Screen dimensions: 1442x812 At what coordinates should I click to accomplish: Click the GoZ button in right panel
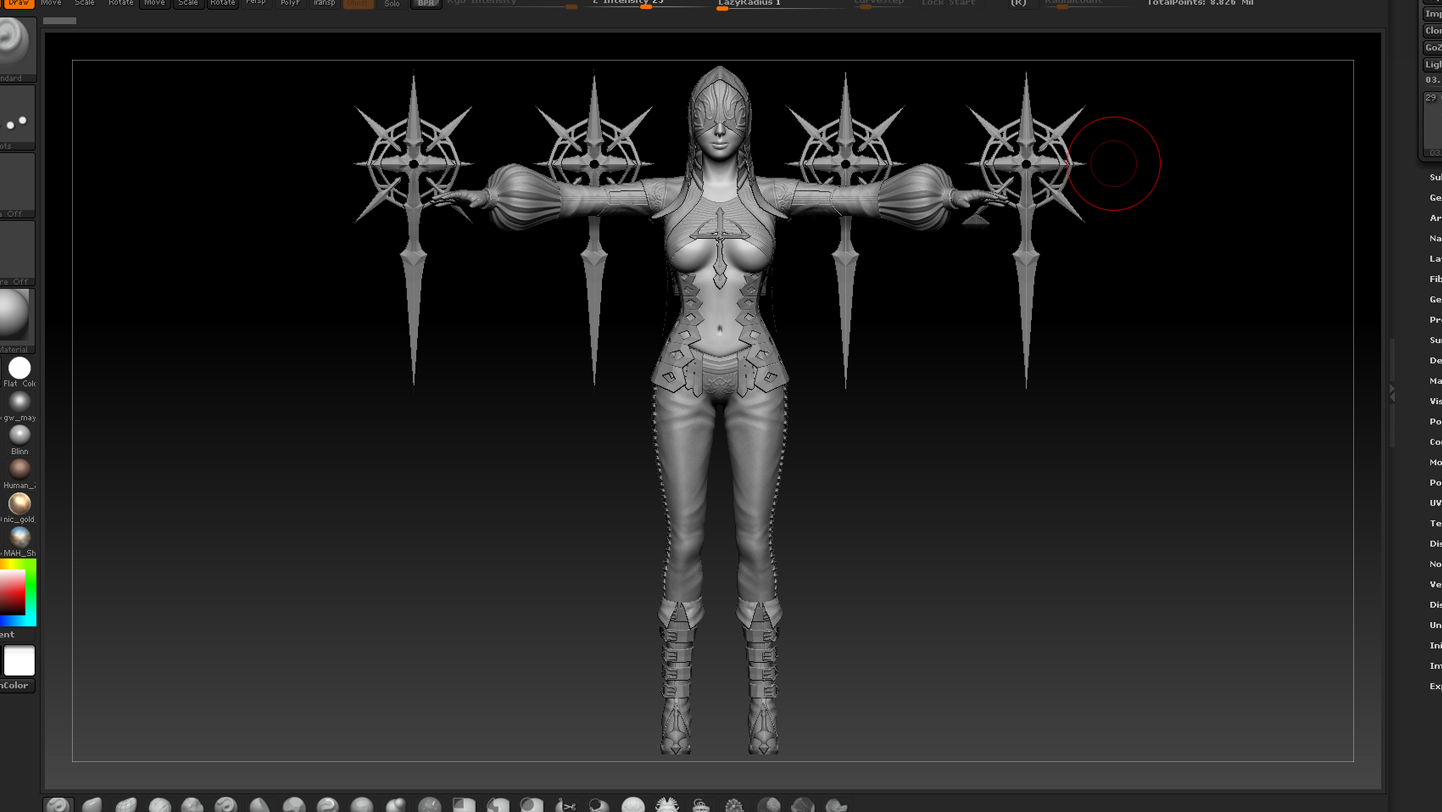pyautogui.click(x=1433, y=47)
